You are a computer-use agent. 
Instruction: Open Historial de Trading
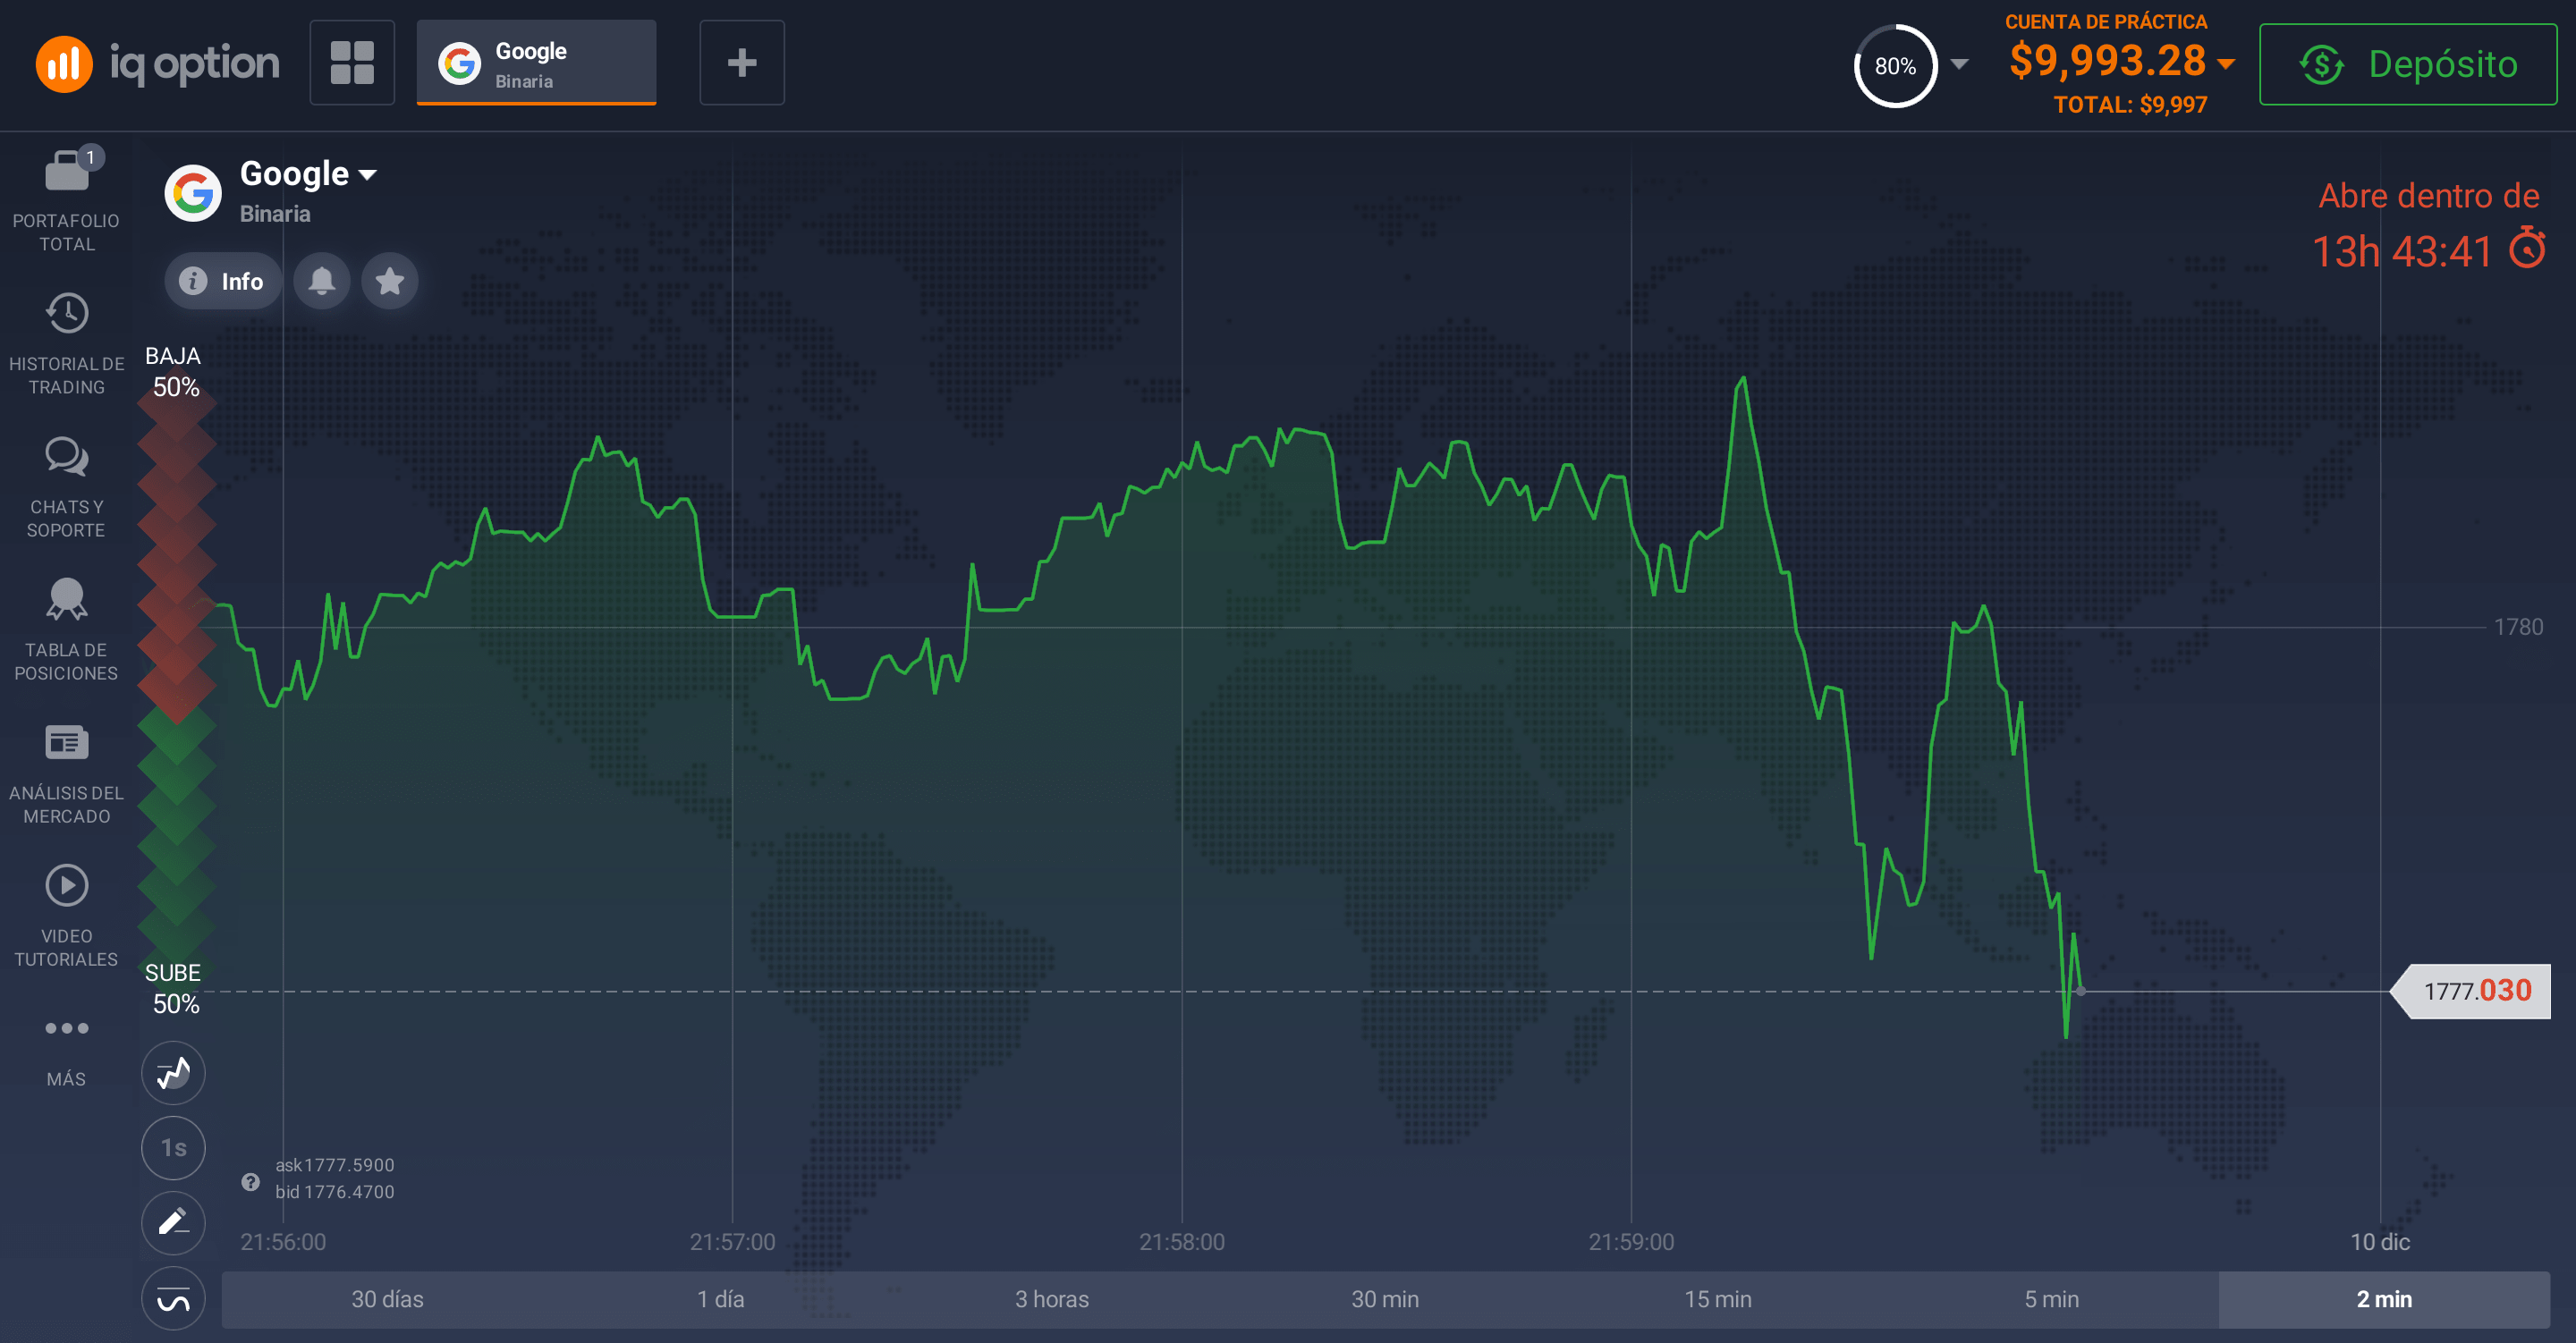point(66,344)
